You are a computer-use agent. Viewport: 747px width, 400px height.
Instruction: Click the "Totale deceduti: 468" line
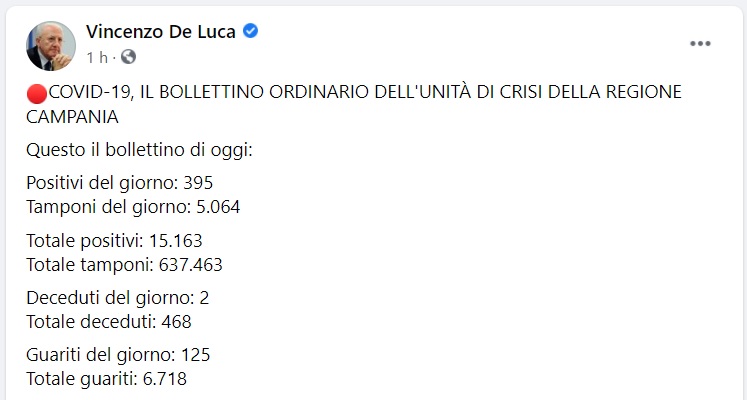pyautogui.click(x=109, y=322)
